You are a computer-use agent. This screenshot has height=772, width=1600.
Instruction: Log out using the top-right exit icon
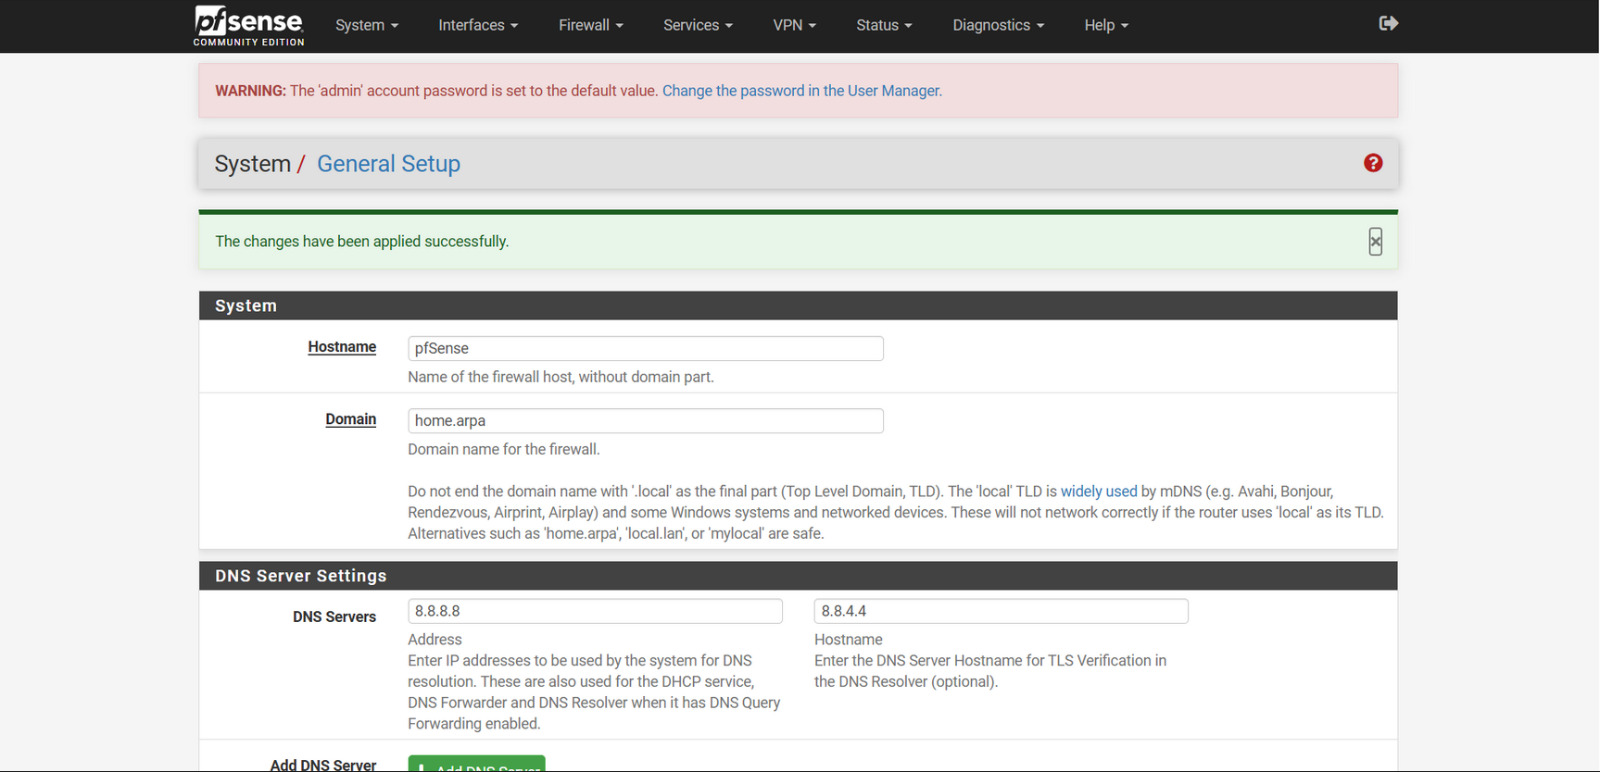pyautogui.click(x=1388, y=24)
